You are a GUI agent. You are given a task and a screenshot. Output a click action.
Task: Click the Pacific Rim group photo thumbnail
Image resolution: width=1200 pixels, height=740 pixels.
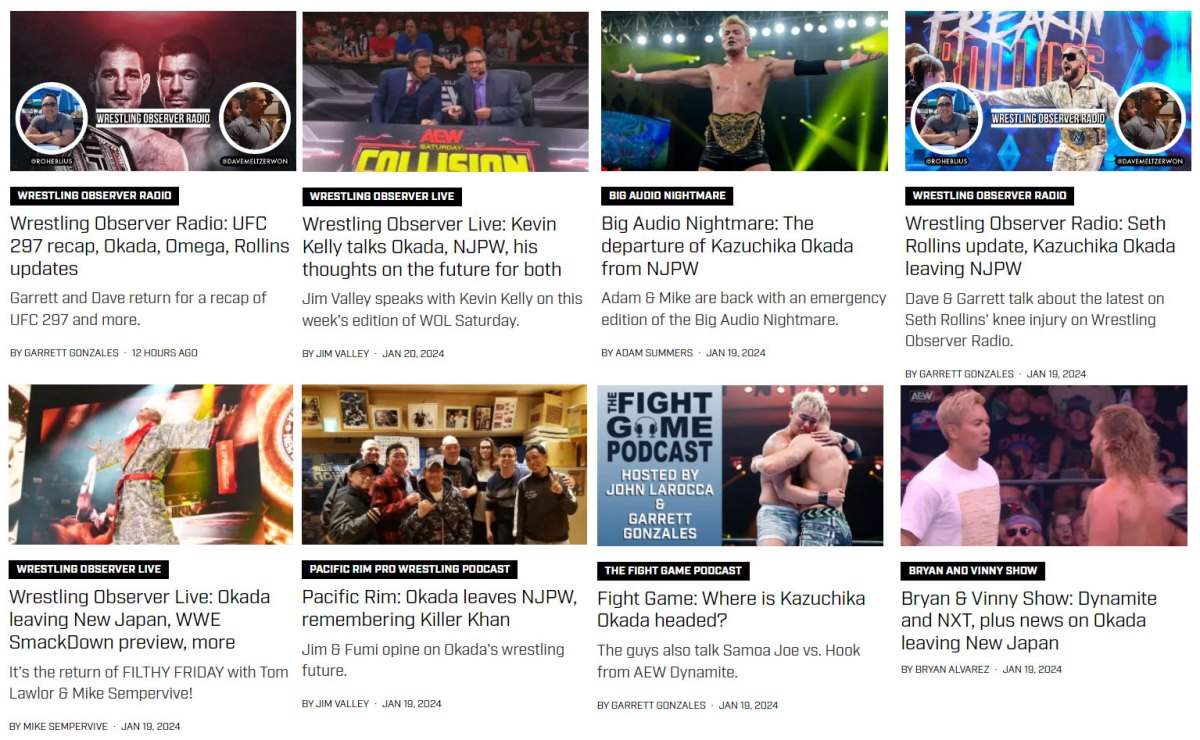(445, 465)
